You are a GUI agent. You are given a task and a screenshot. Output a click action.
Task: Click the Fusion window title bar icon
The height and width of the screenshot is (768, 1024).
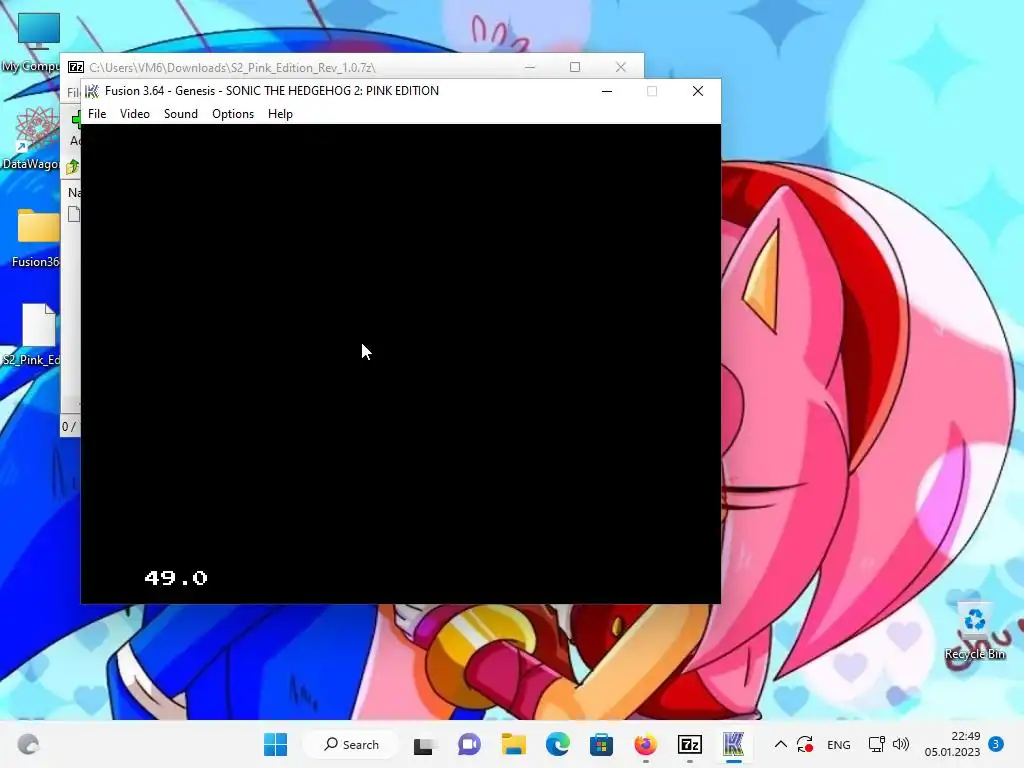pos(92,91)
